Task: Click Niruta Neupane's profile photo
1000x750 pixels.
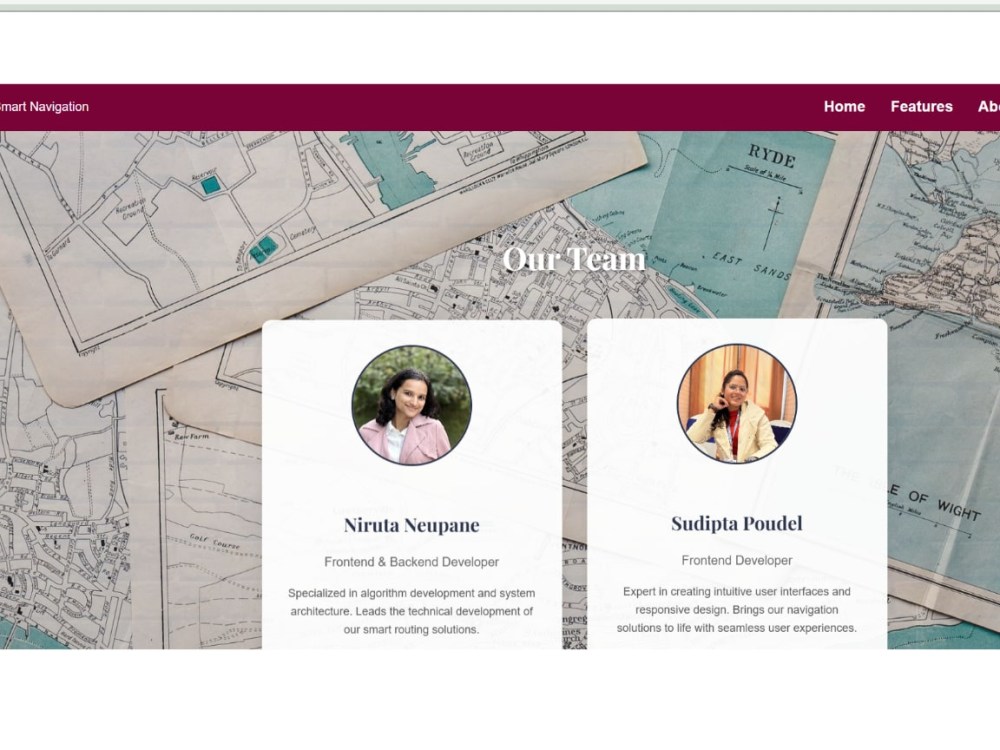Action: pos(411,405)
